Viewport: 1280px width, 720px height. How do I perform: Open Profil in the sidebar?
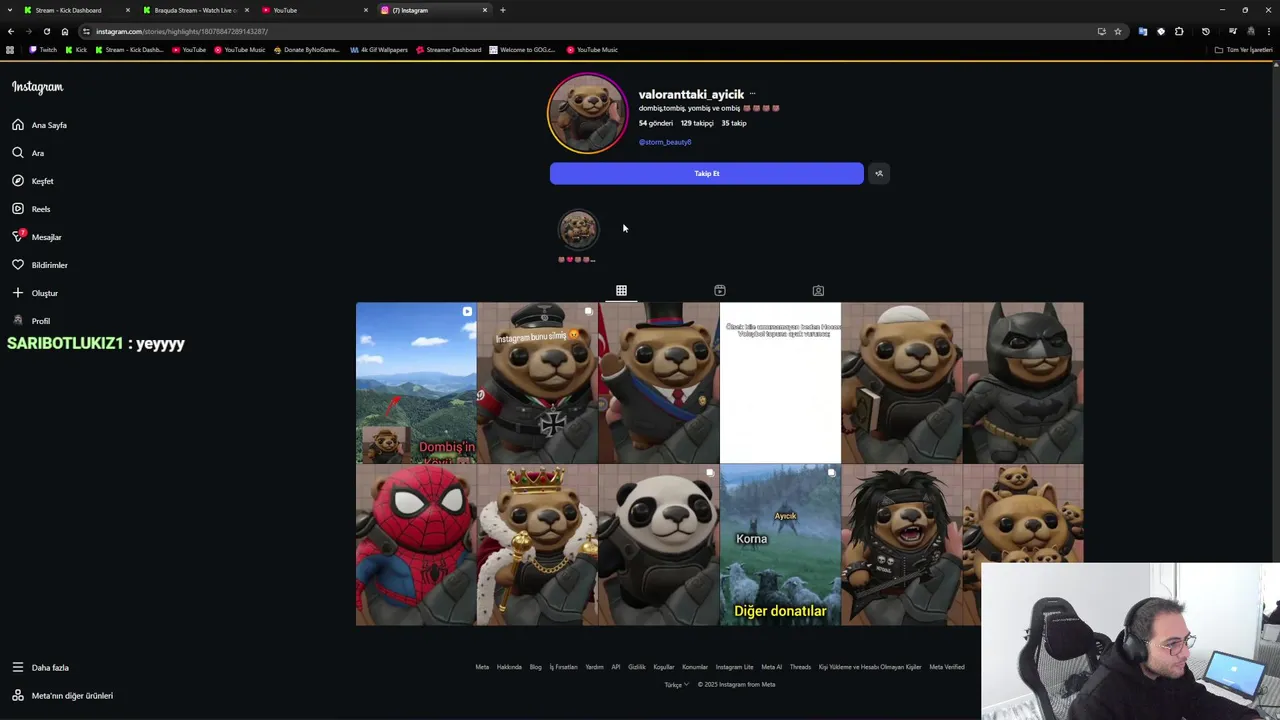coord(31,321)
